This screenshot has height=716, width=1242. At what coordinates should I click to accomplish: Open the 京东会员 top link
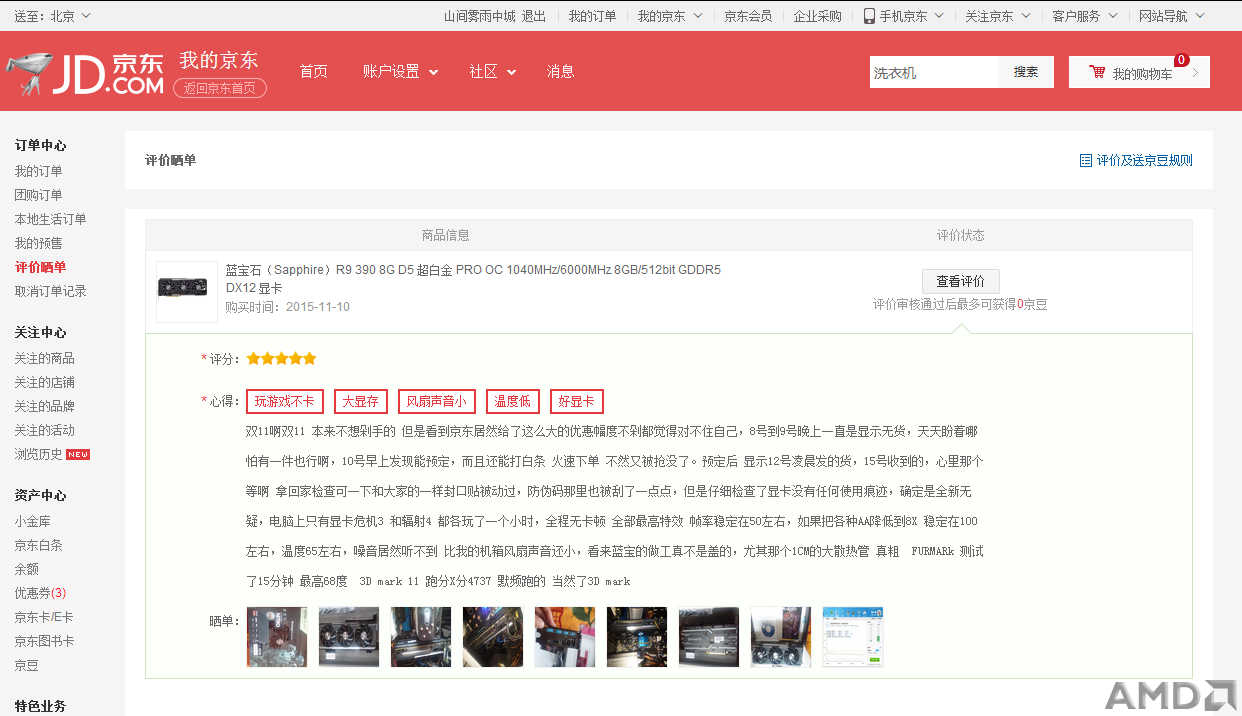[x=748, y=16]
